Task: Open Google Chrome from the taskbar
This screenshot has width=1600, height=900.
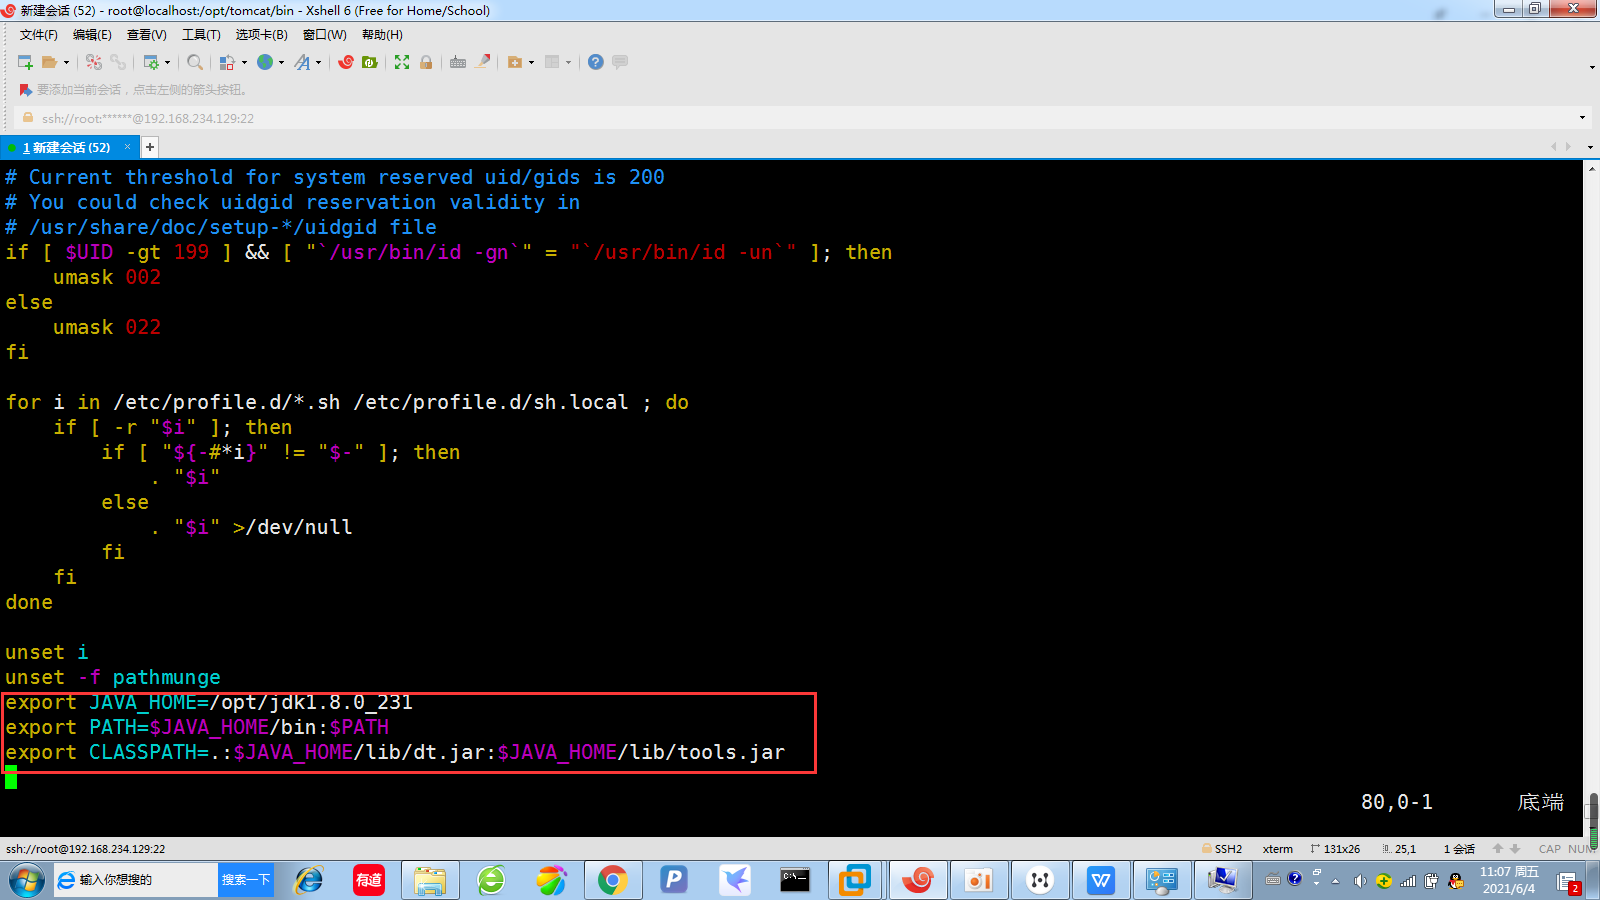Action: pos(612,880)
